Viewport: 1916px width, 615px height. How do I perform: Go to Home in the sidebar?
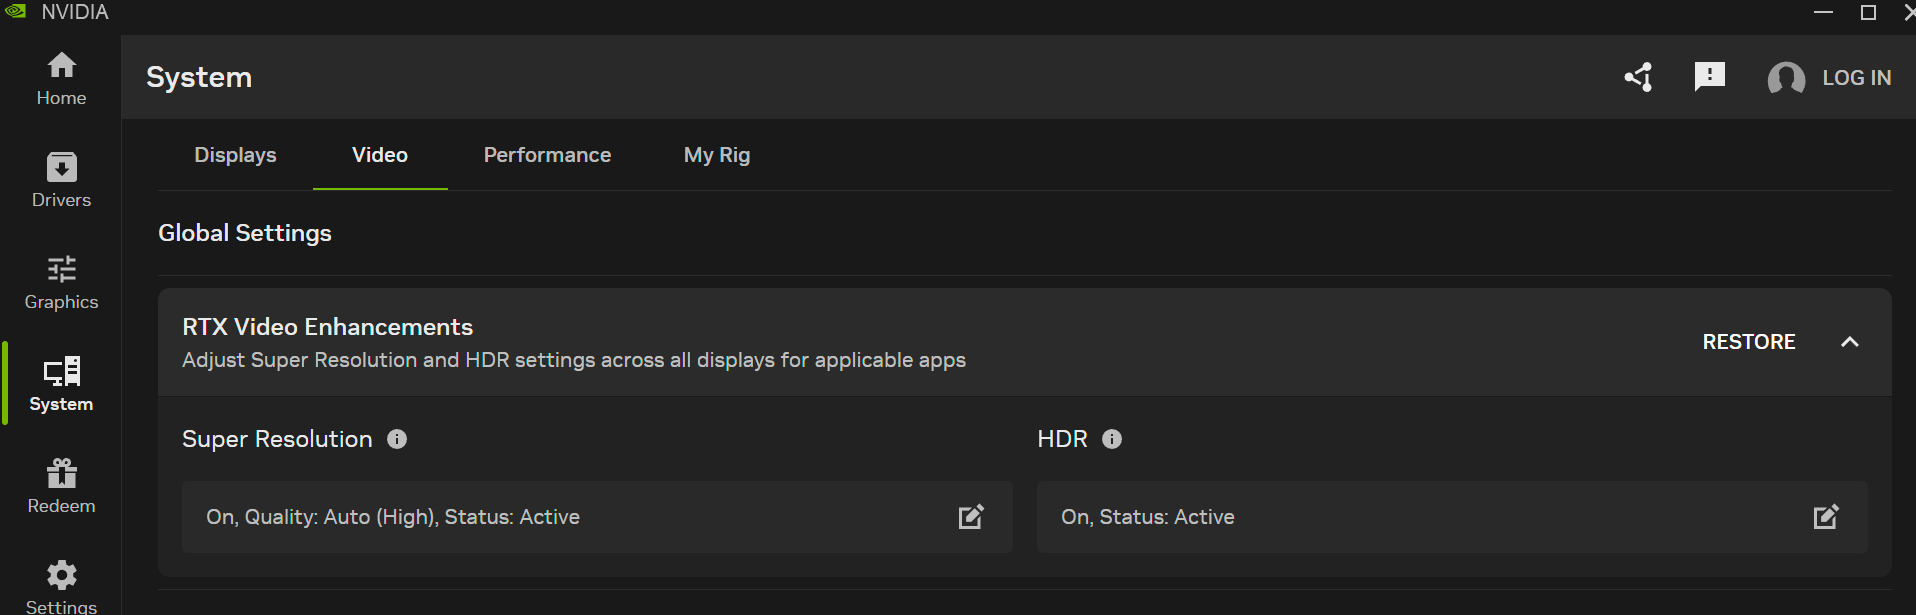[61, 79]
